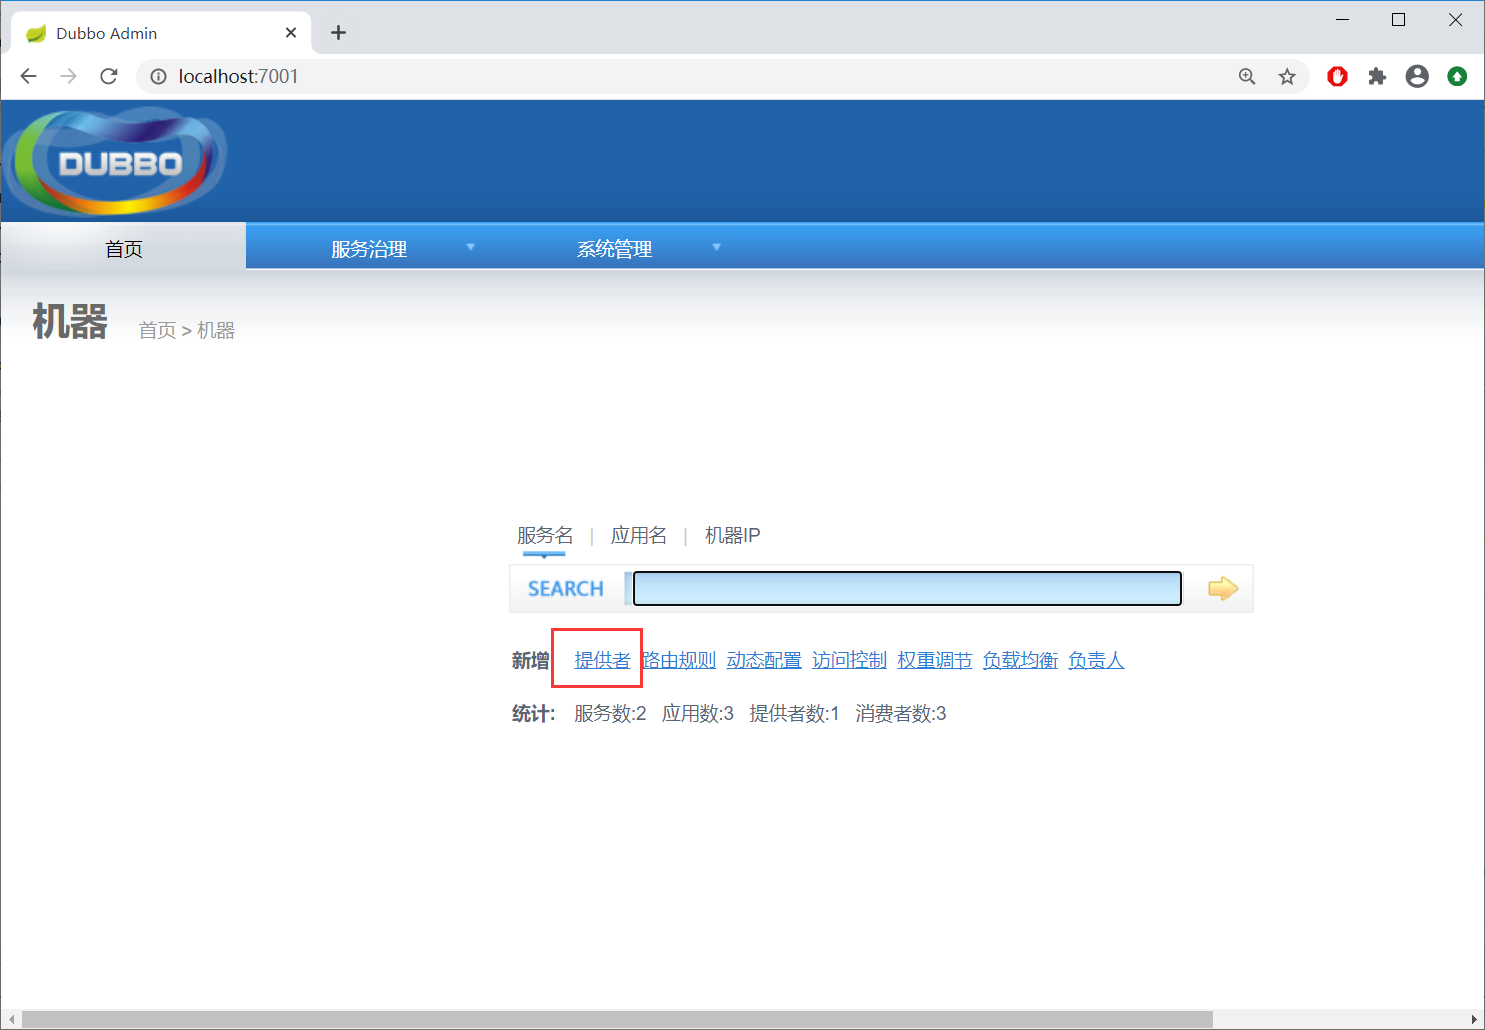Image resolution: width=1485 pixels, height=1030 pixels.
Task: Go forward in browser history
Action: [68, 76]
